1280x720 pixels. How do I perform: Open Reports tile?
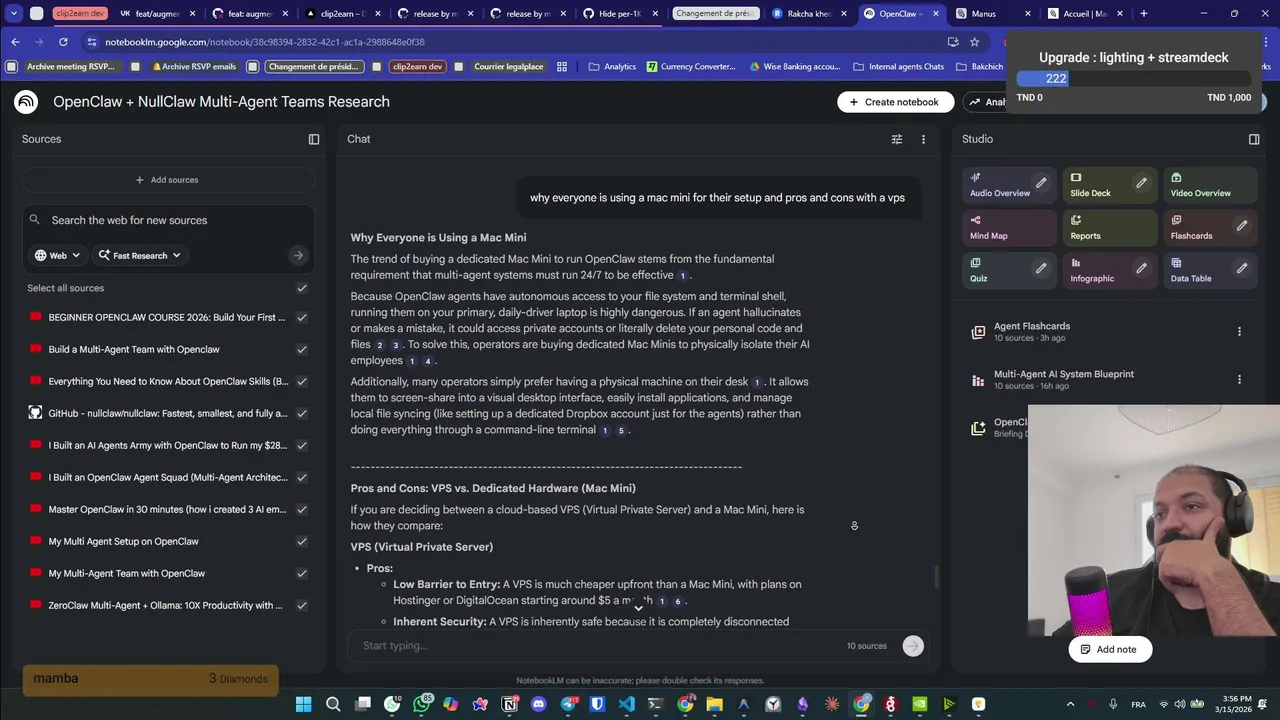pos(1108,228)
